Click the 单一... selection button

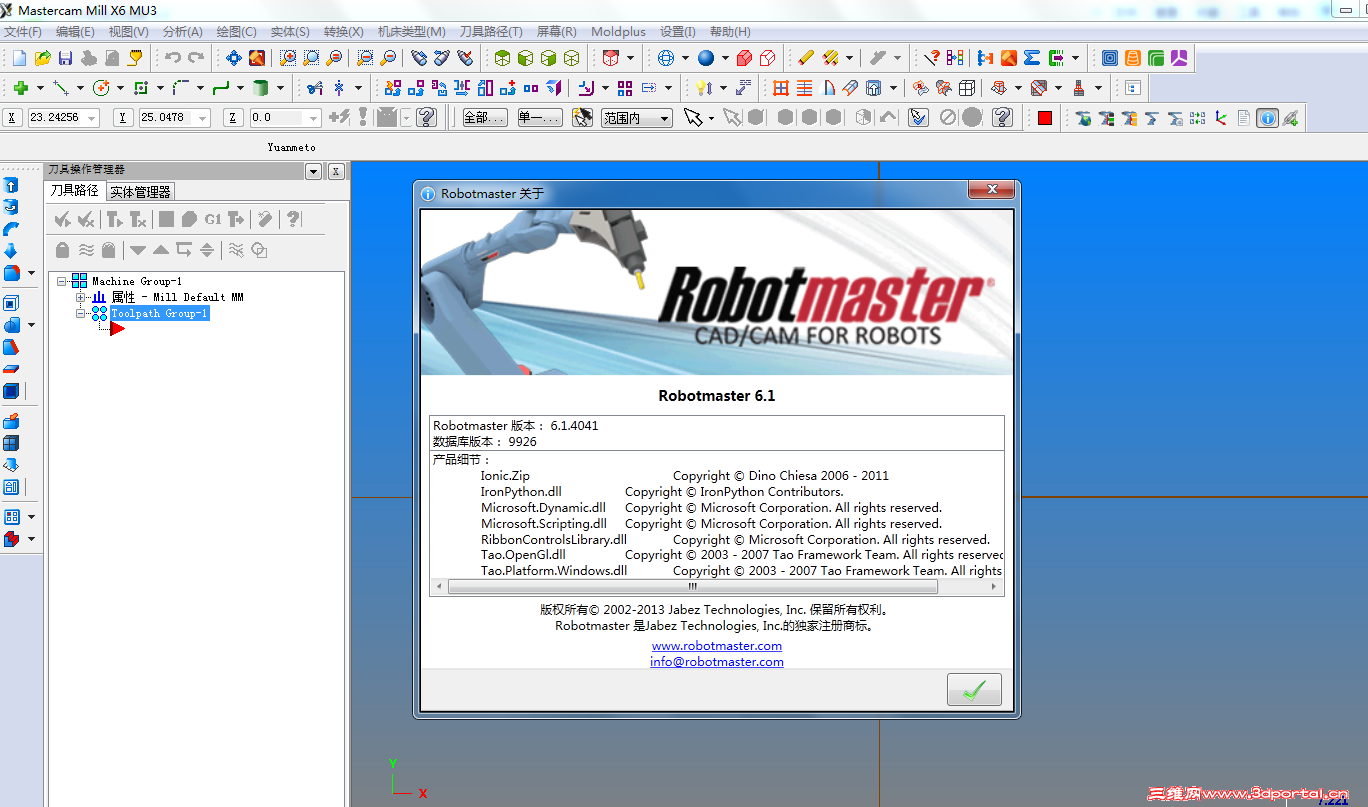(x=539, y=118)
